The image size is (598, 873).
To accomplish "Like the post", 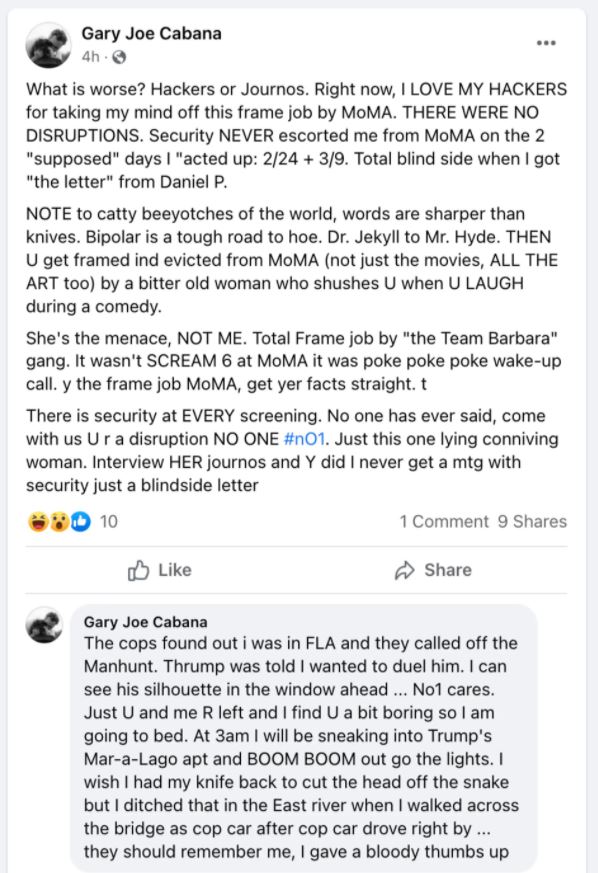I will coord(160,570).
